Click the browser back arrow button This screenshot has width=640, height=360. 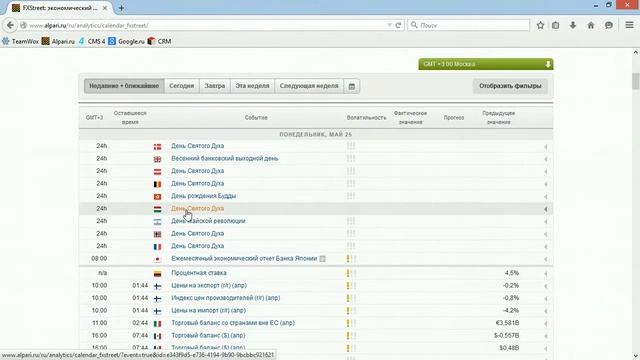[10, 25]
